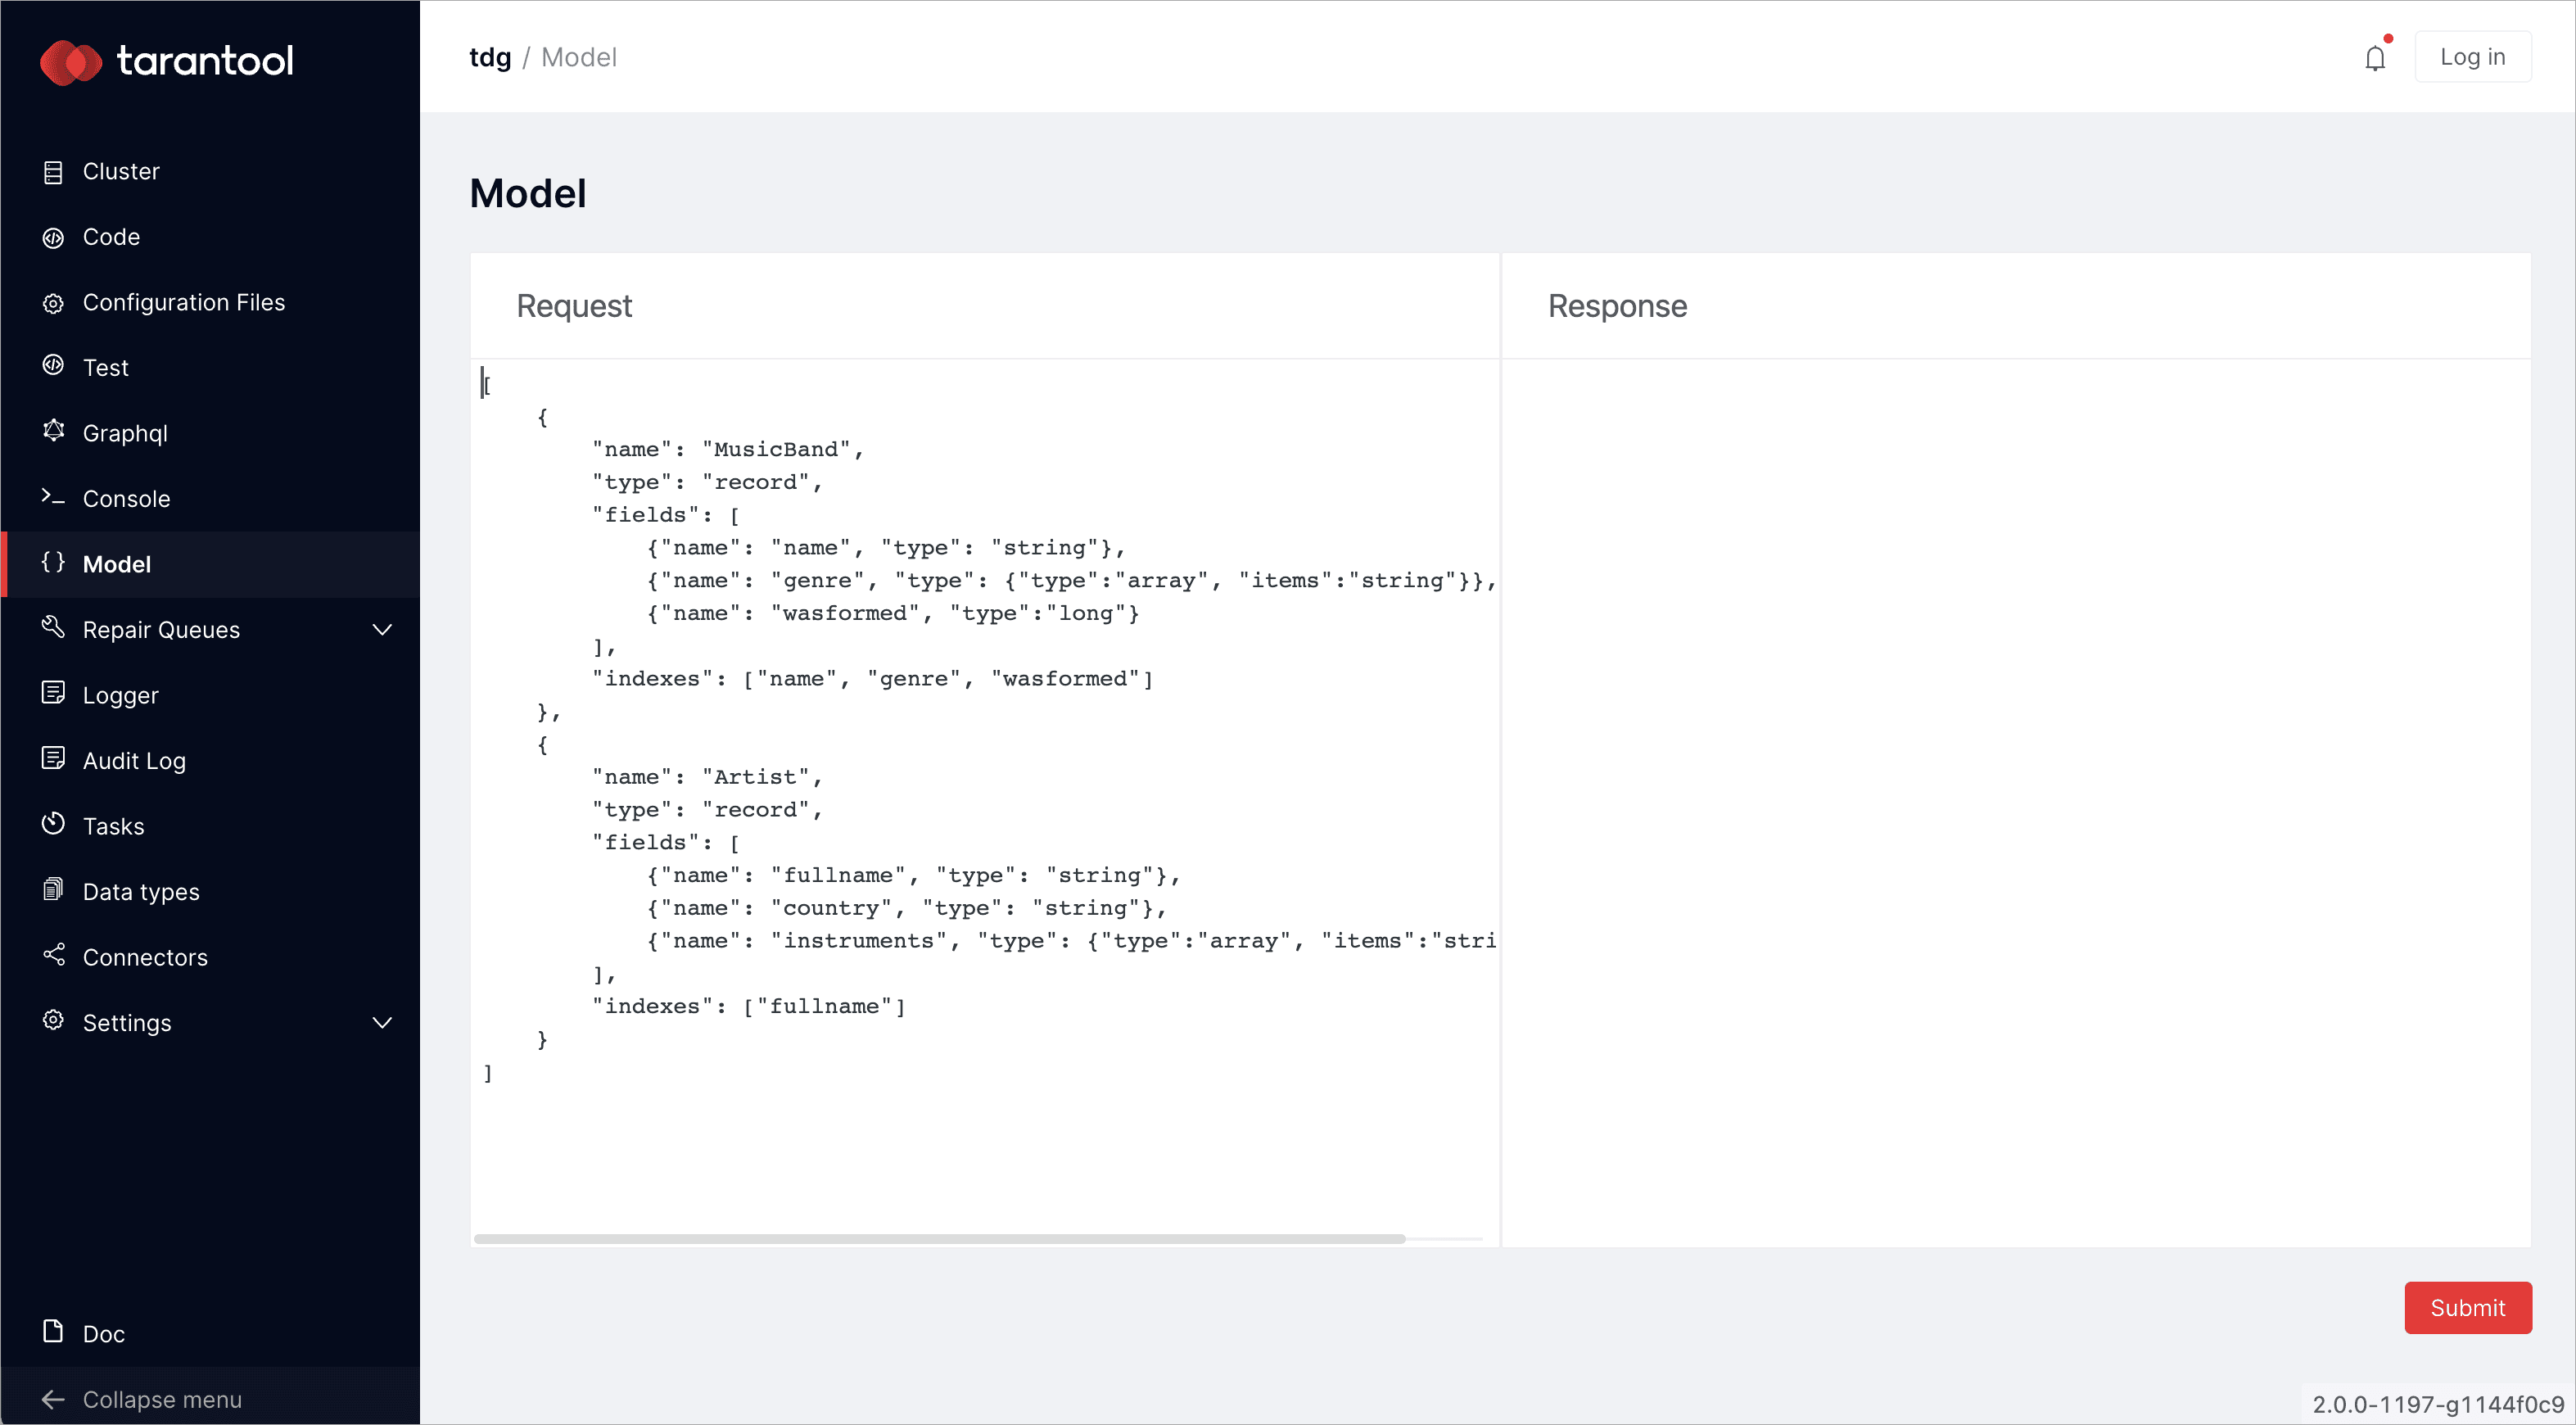Screen dimensions: 2576x1425
Task: Click the Audit Log icon
Action: (x=53, y=758)
